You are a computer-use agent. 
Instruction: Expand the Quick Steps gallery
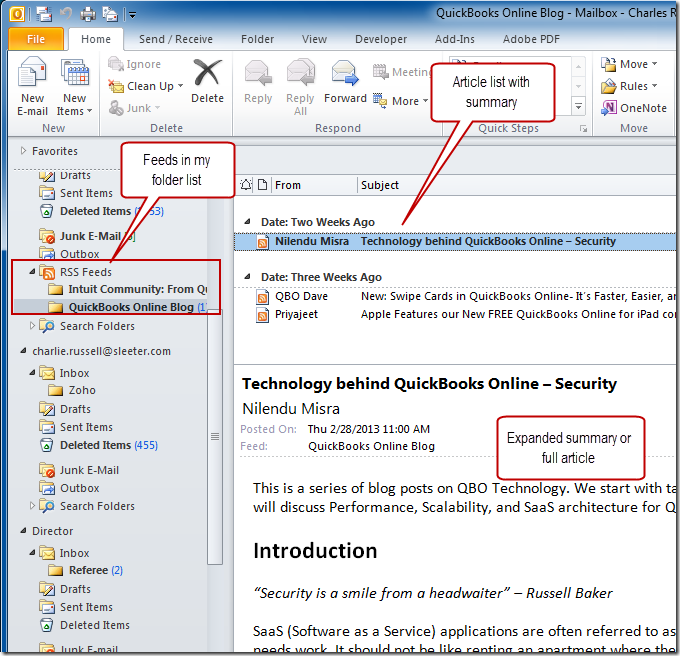(578, 106)
